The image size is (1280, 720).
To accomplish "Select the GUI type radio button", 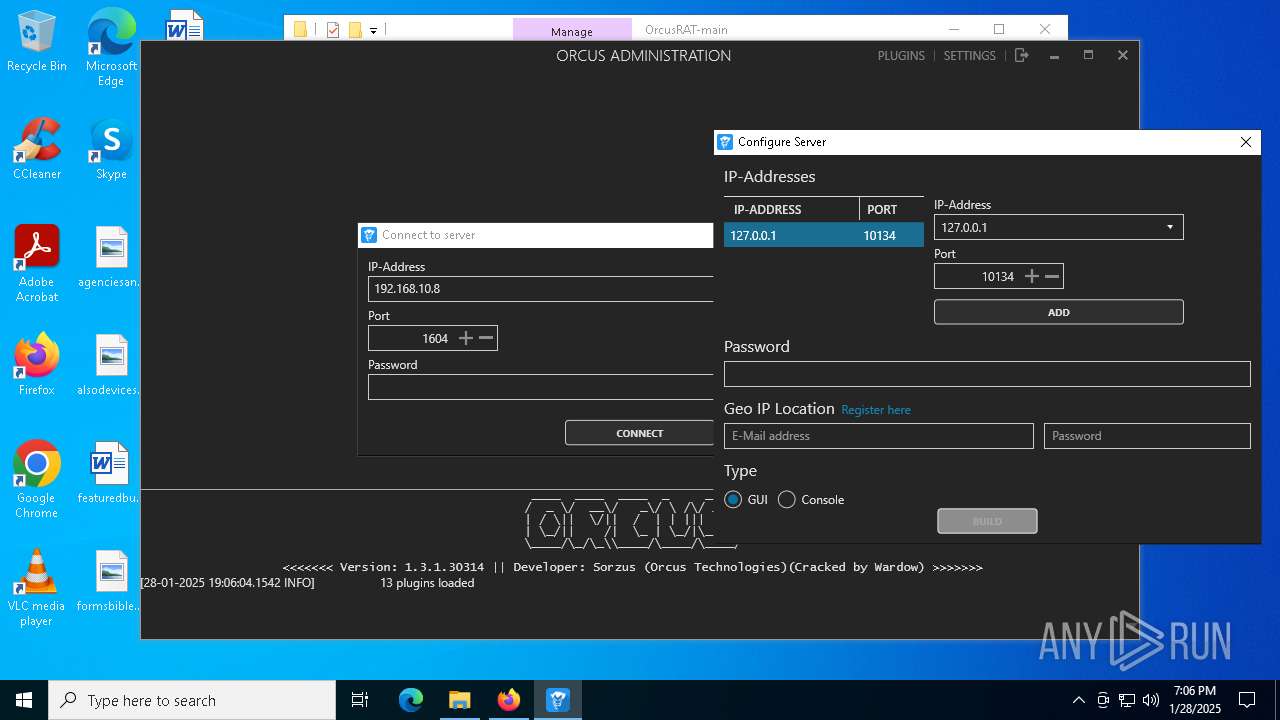I will 733,500.
